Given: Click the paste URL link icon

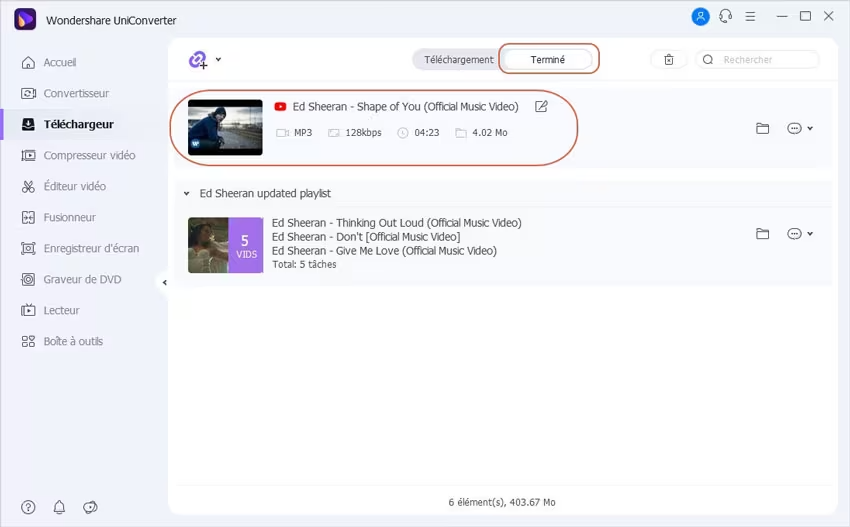Looking at the screenshot, I should [198, 60].
